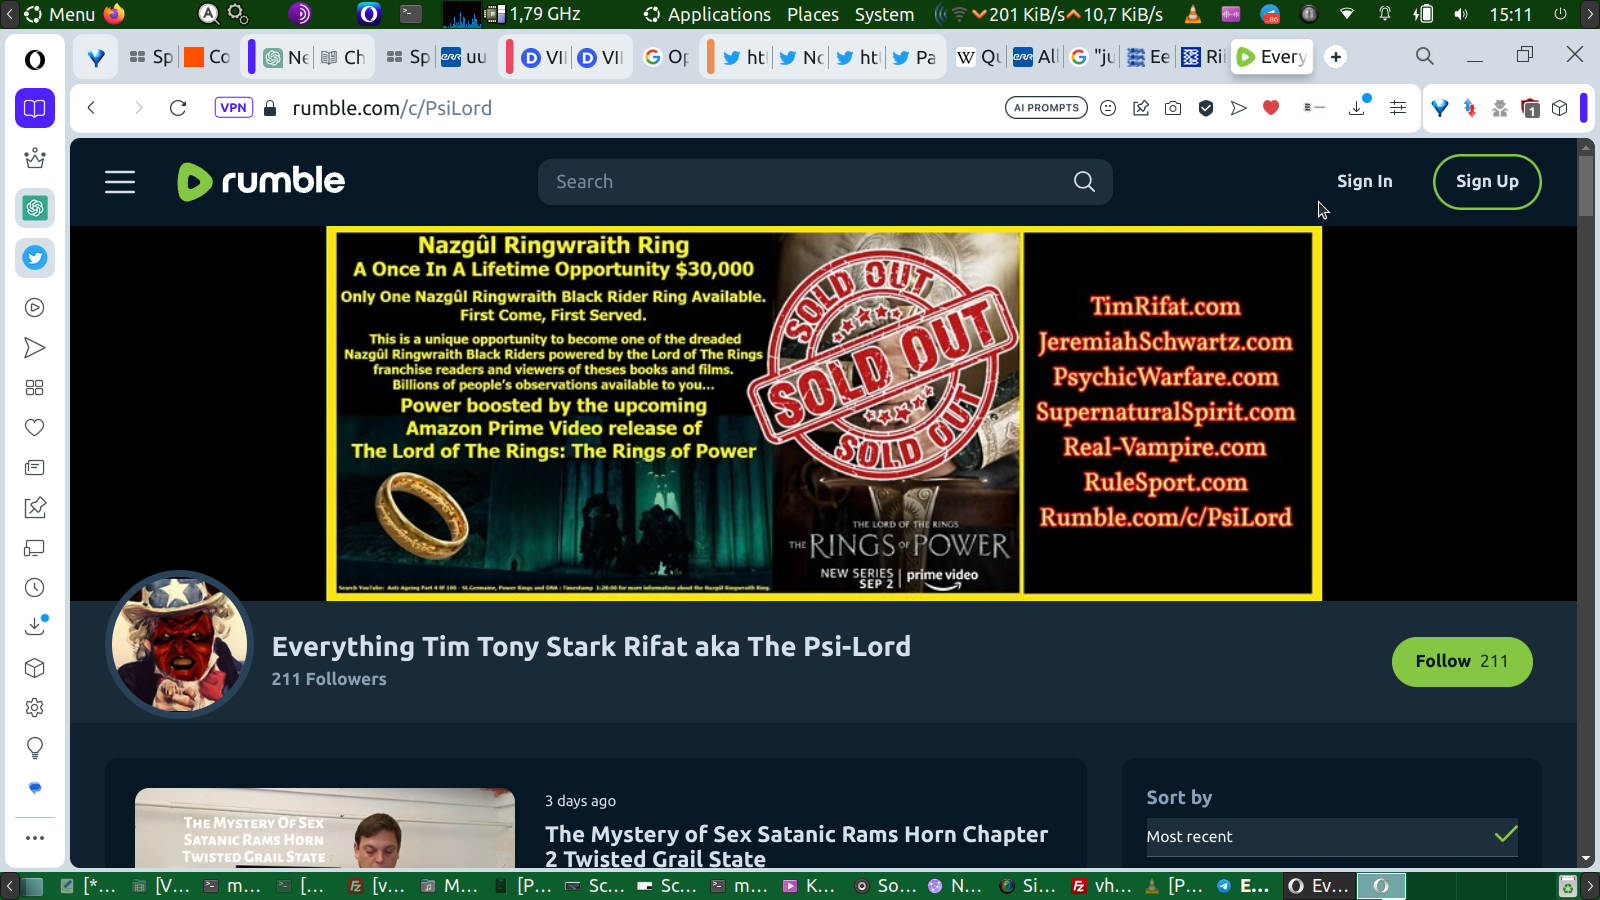
Task: Open the tab search magnifier
Action: coord(1425,56)
